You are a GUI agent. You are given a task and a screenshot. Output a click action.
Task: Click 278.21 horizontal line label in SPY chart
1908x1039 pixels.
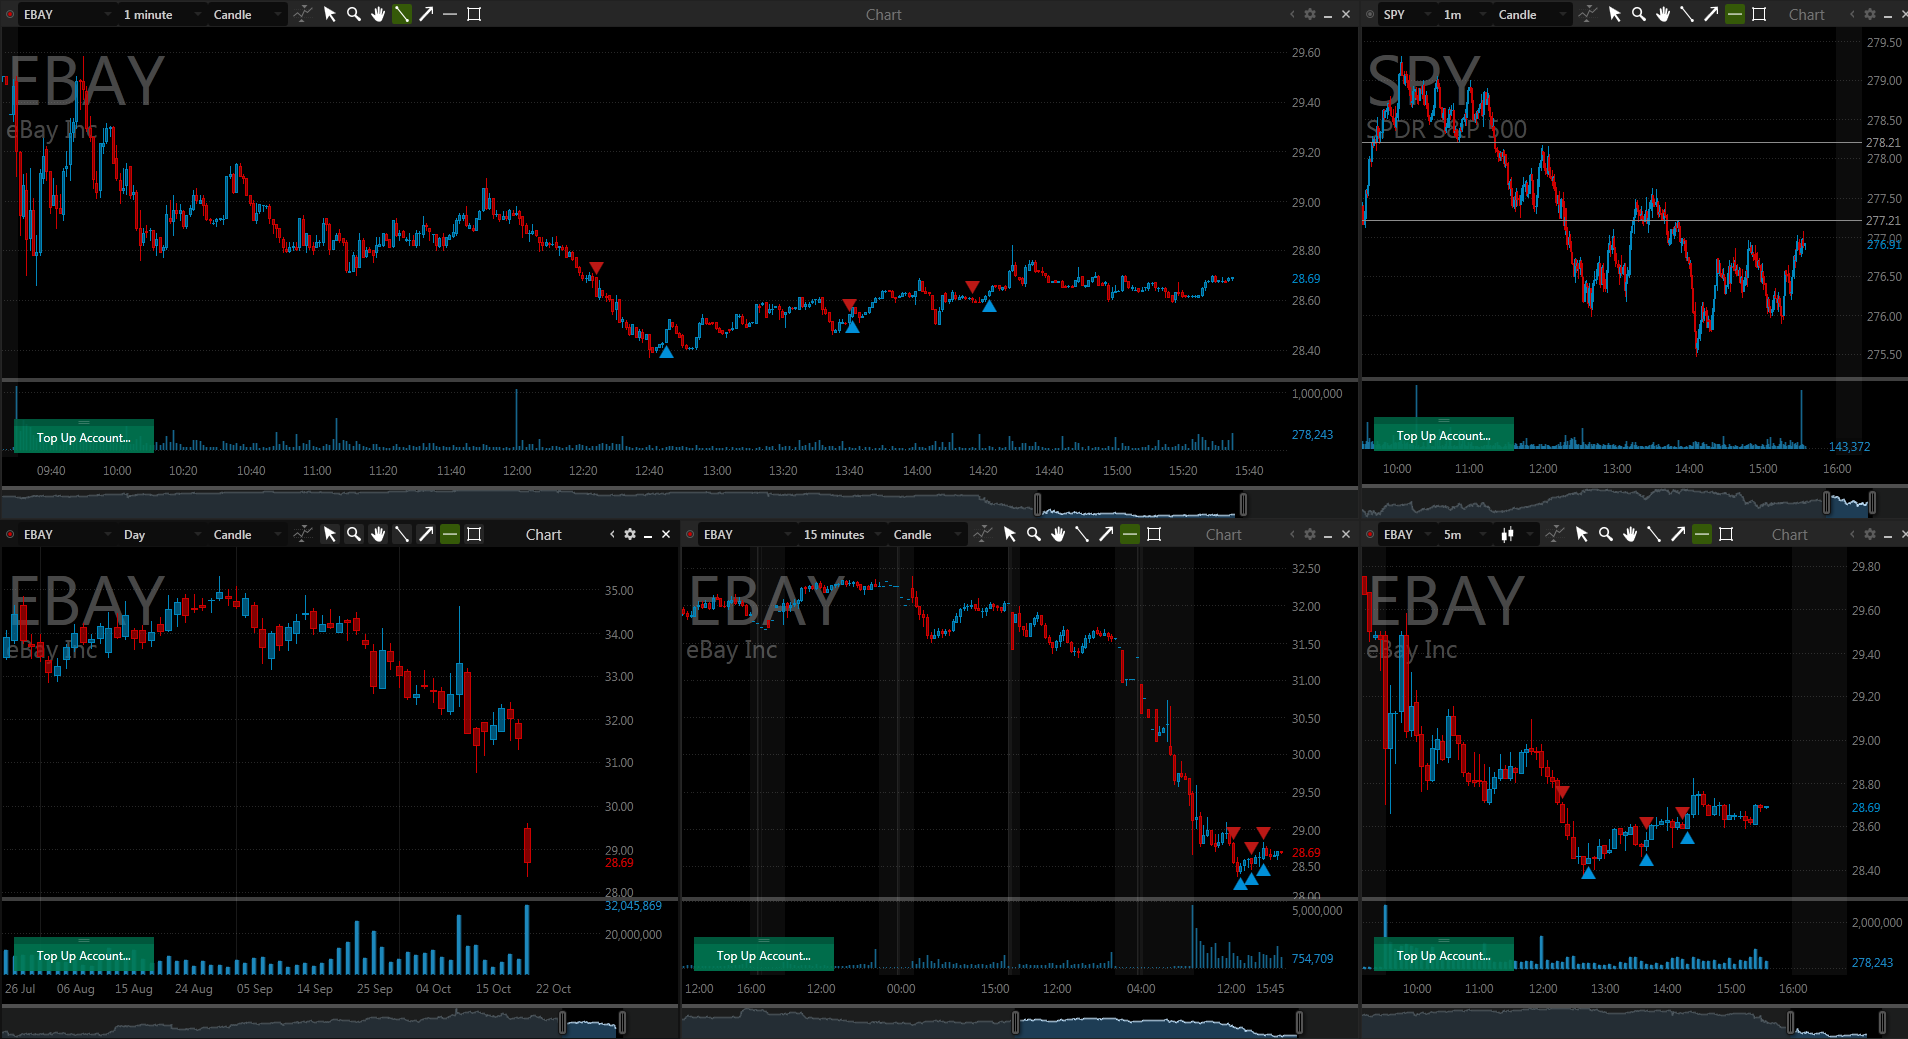[x=1883, y=142]
